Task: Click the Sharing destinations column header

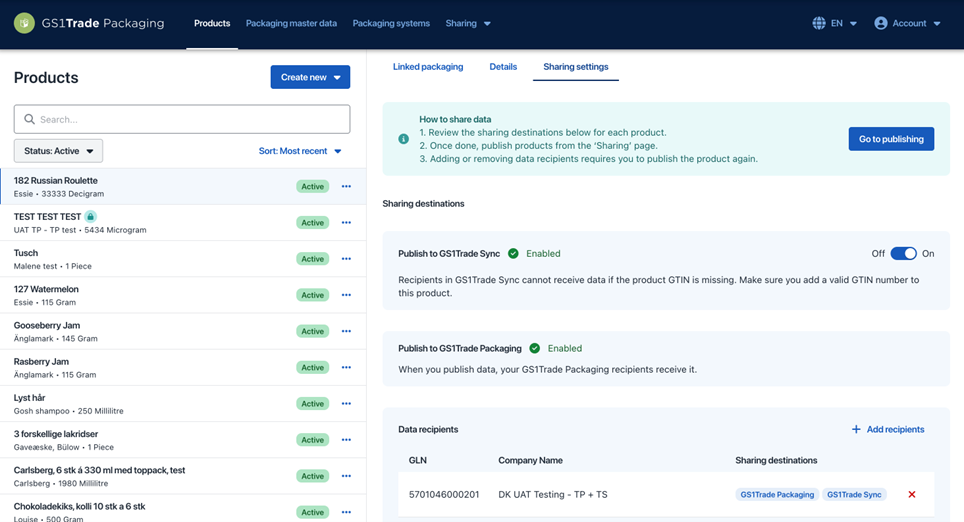Action: 776,460
